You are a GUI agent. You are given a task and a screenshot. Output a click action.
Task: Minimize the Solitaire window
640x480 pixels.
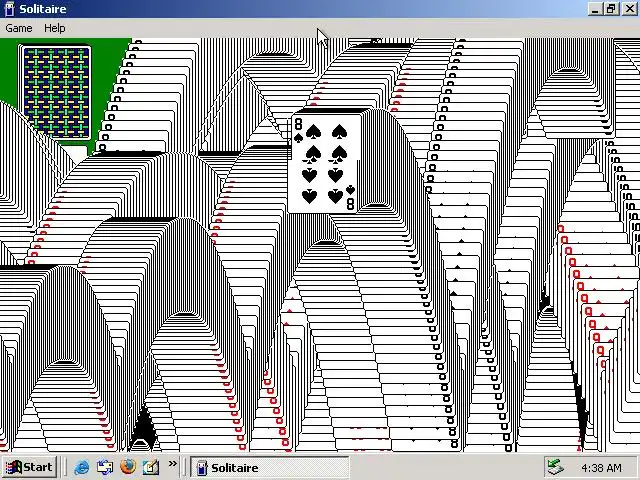(x=596, y=9)
